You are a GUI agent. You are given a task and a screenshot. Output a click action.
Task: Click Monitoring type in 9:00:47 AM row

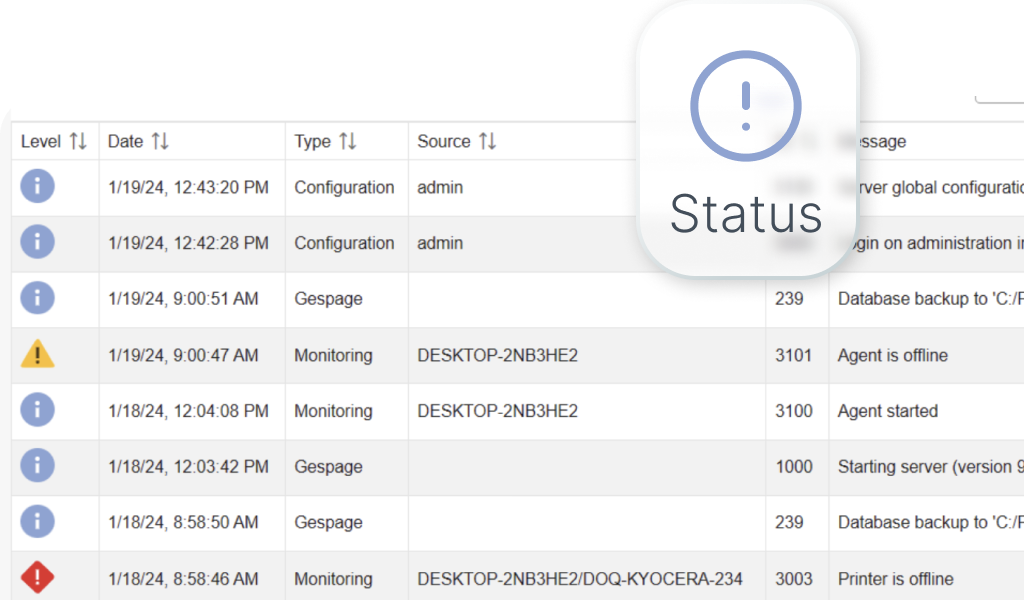[x=333, y=355]
